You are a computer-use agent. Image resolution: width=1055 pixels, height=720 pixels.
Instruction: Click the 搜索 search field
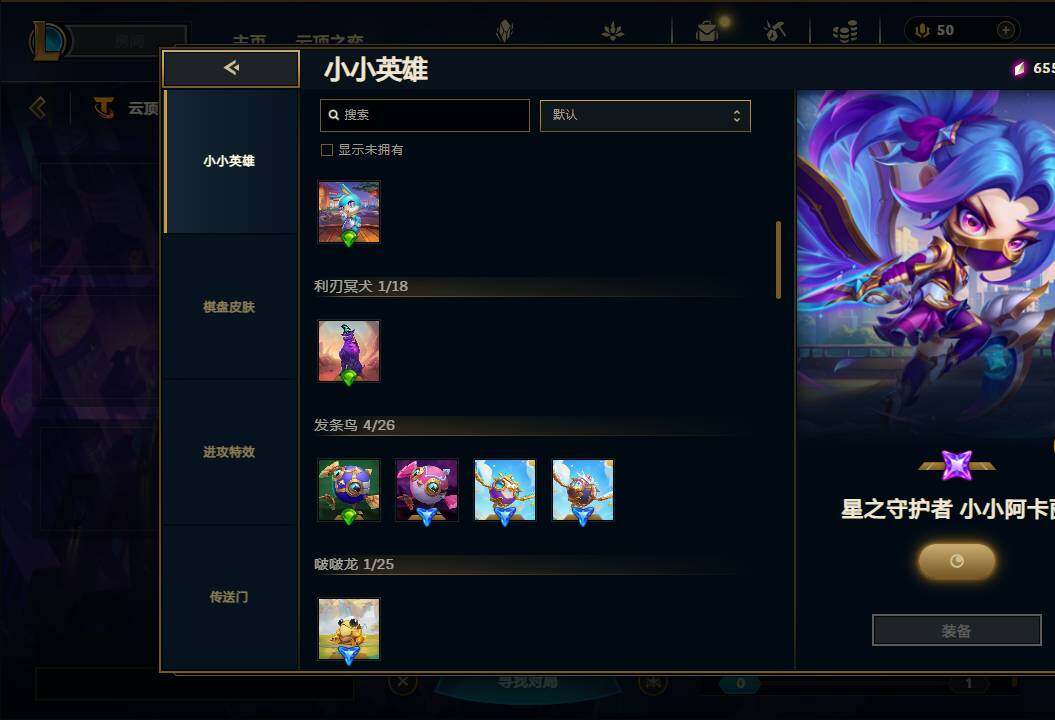point(425,116)
